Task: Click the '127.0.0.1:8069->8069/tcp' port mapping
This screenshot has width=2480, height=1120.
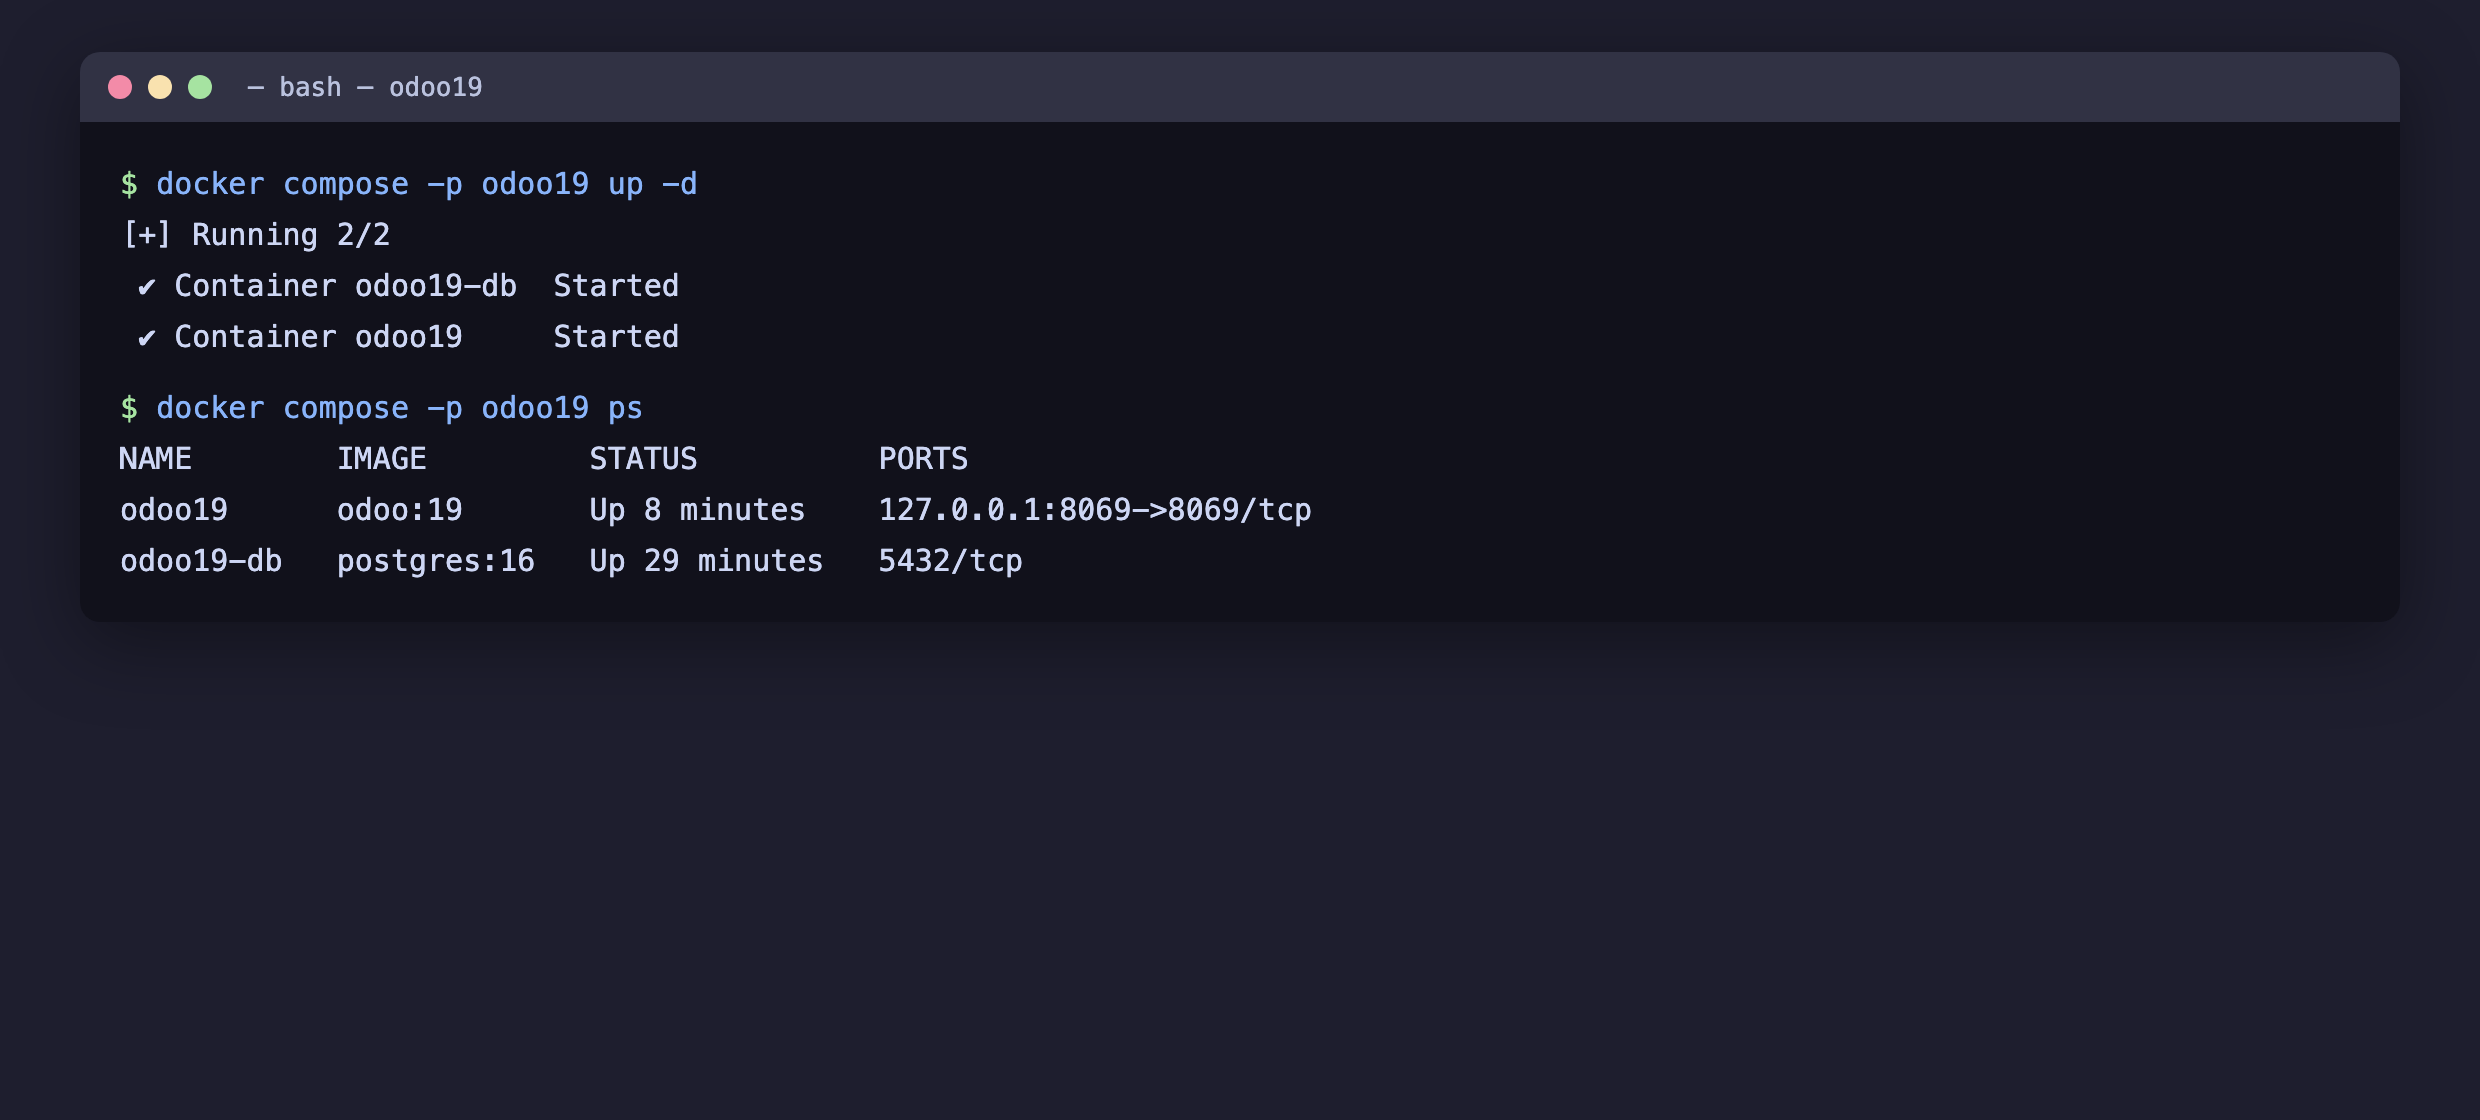Action: (x=1095, y=510)
